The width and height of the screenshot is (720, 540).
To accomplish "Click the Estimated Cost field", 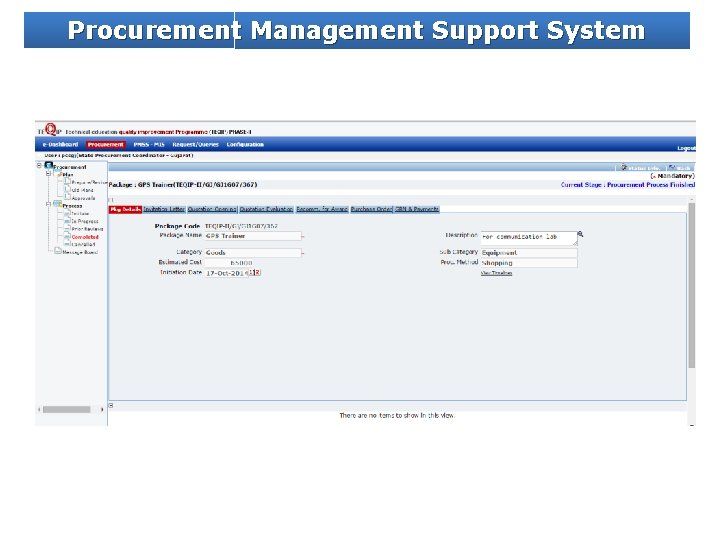I will tap(229, 263).
